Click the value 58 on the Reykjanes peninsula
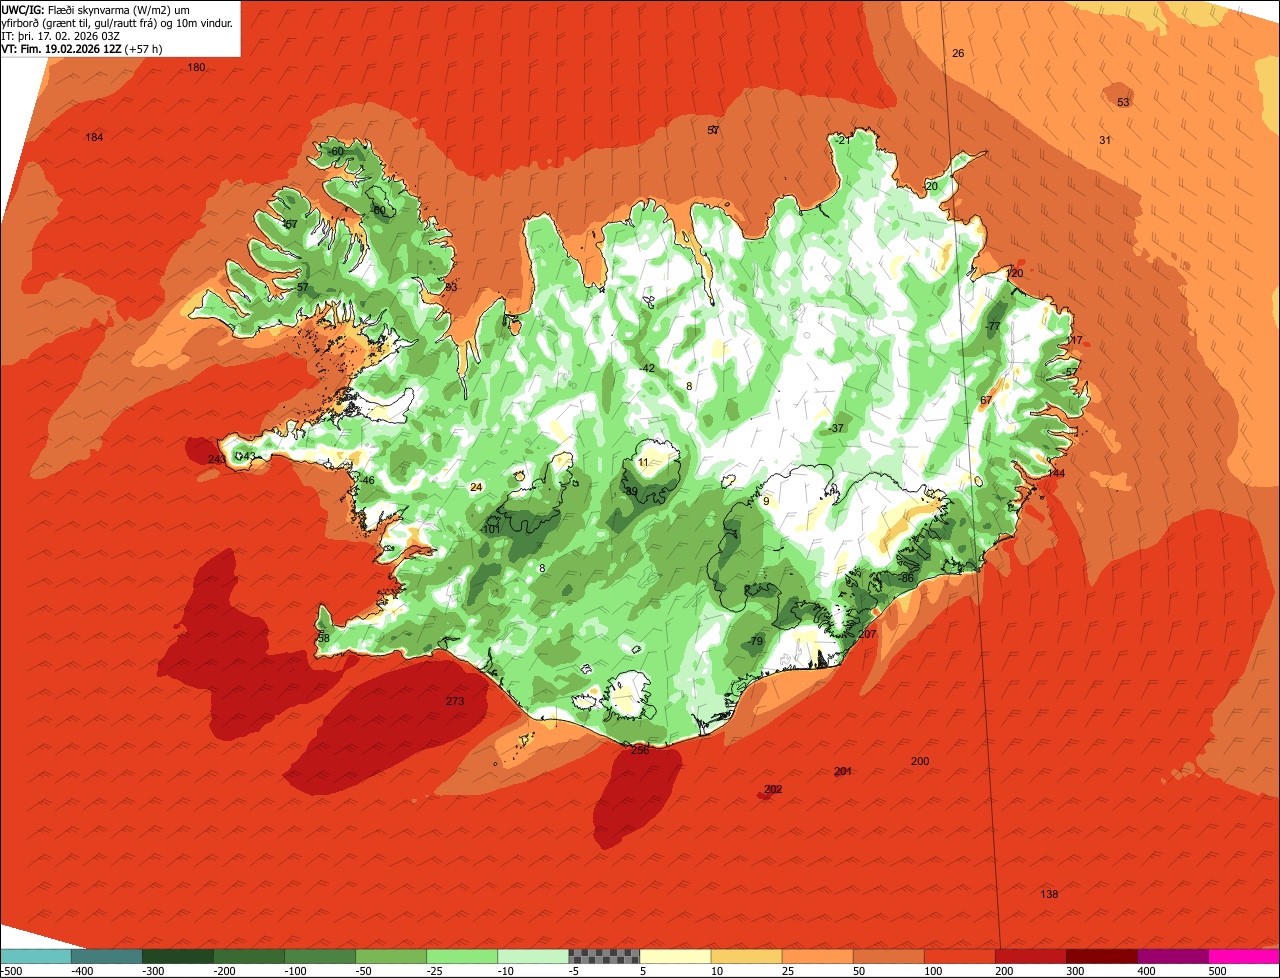1280x978 pixels. coord(323,638)
